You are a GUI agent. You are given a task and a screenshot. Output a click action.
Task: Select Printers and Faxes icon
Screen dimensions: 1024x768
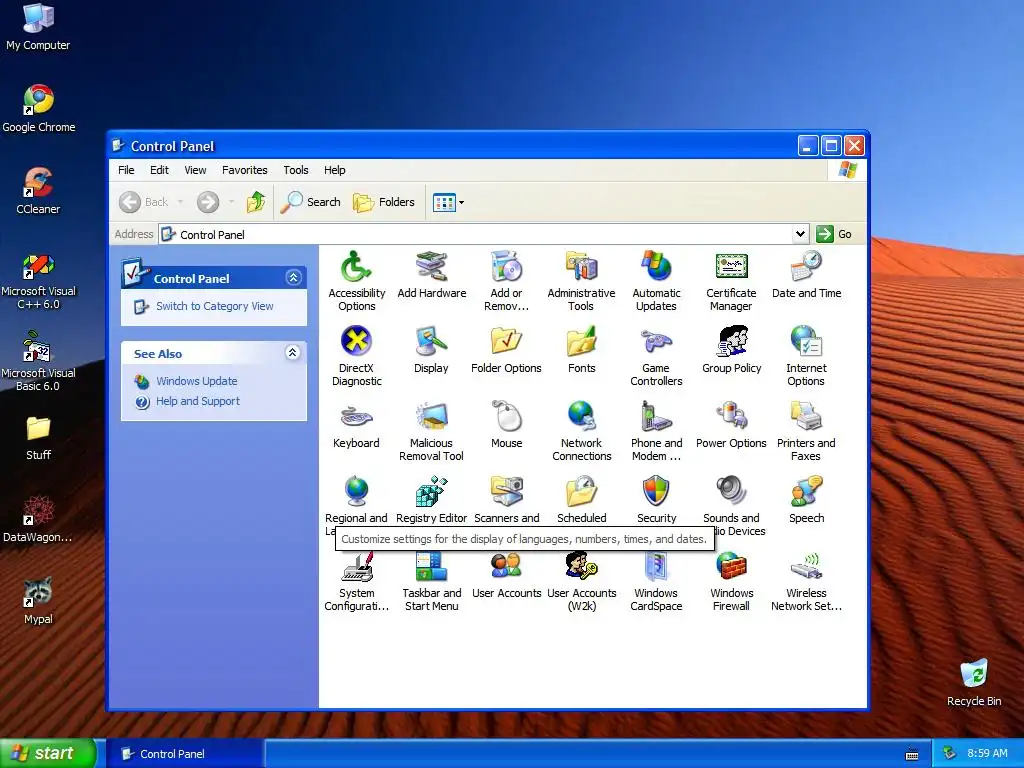(x=807, y=417)
